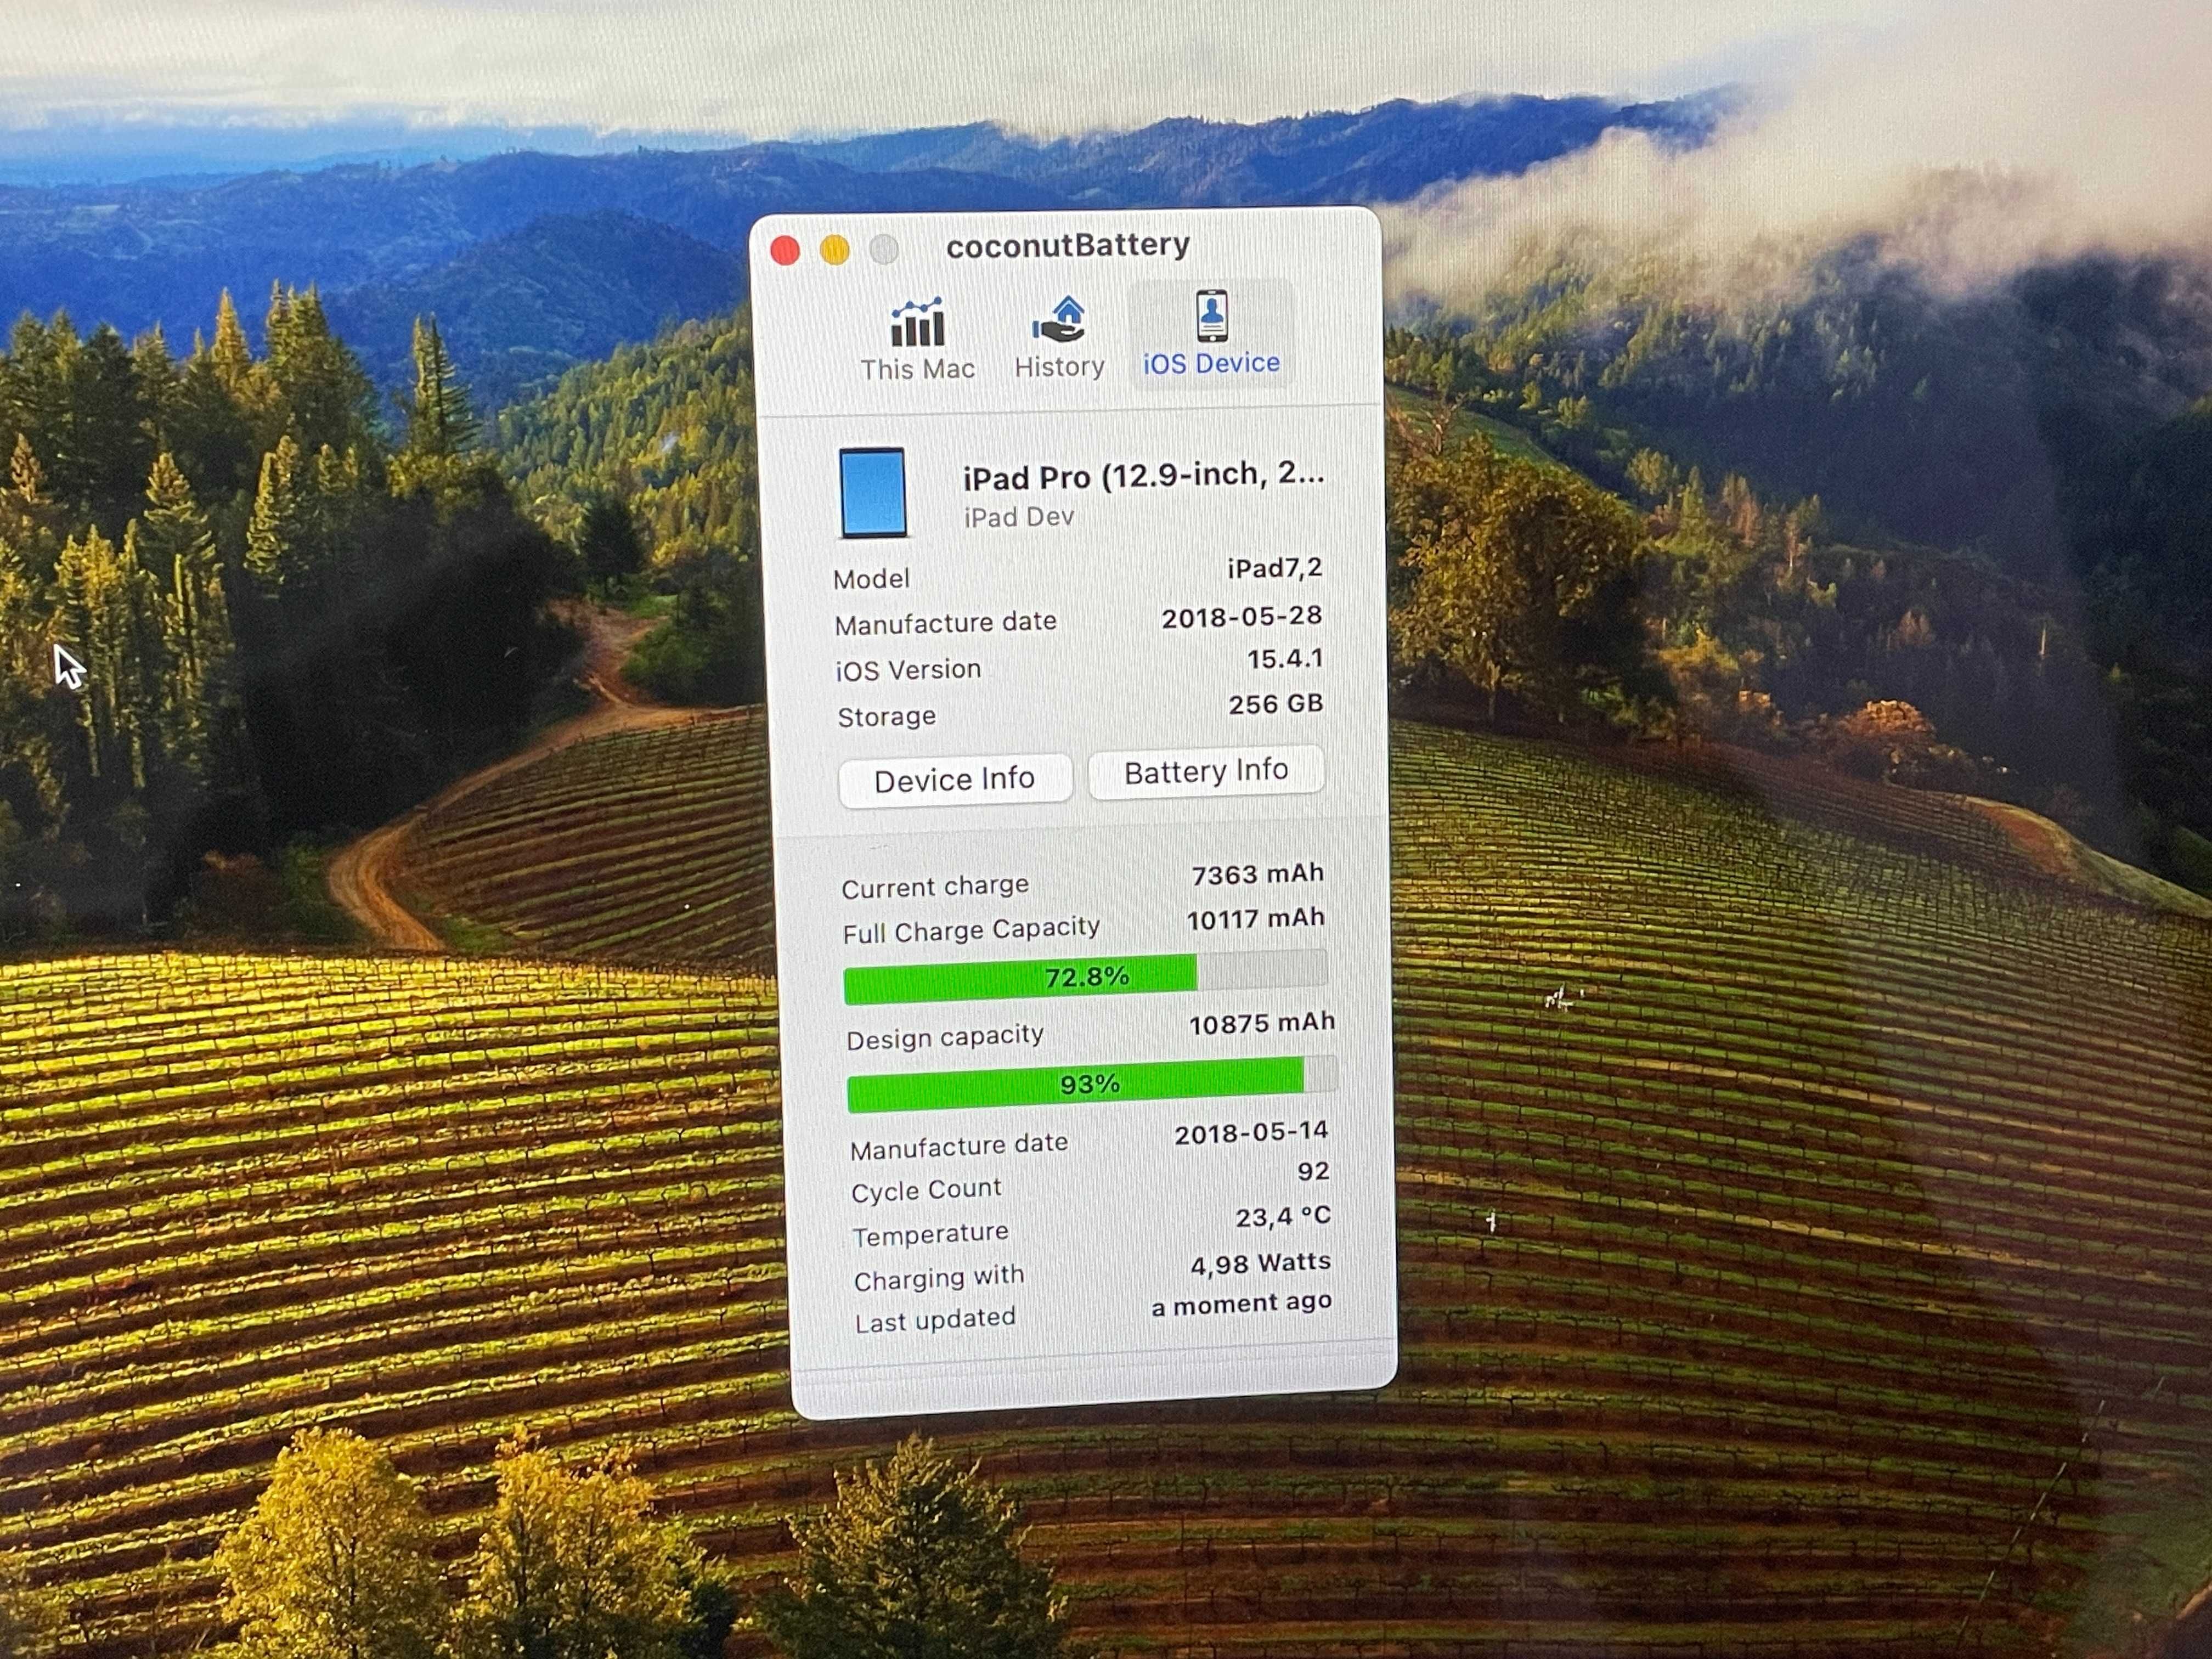Viewport: 2212px width, 1659px height.
Task: Click the This Mac bar chart icon
Action: (917, 321)
